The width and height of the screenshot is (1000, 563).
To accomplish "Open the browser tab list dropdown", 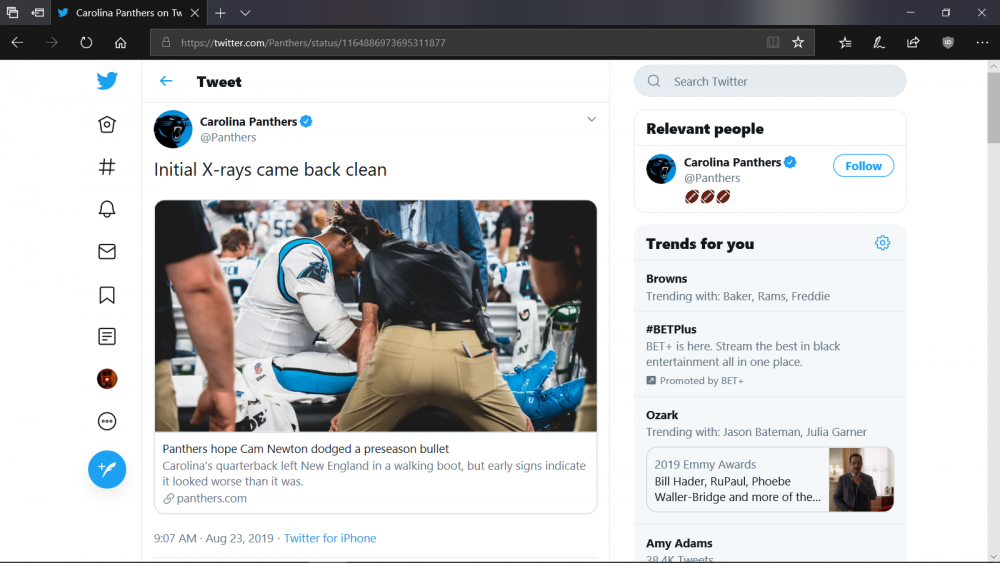I will pyautogui.click(x=246, y=13).
